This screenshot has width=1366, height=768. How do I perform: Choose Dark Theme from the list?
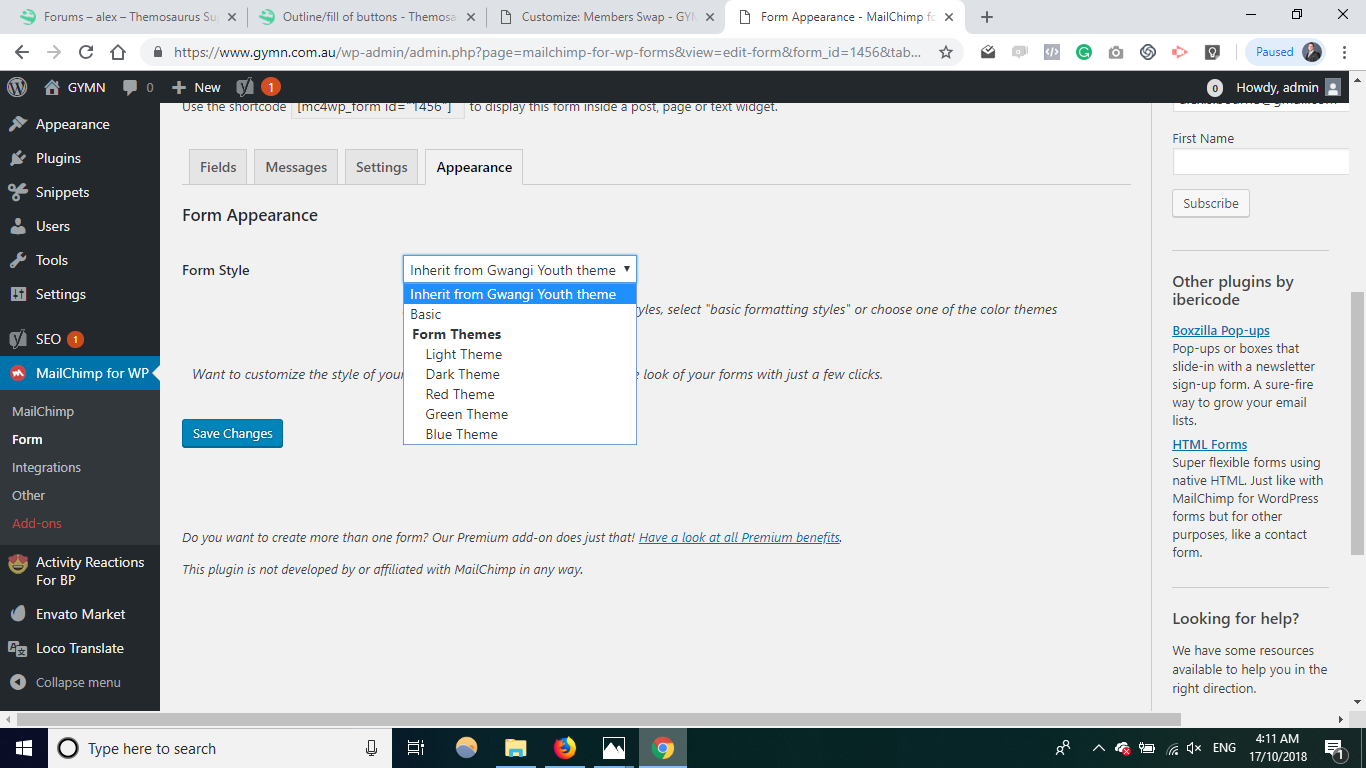point(520,374)
